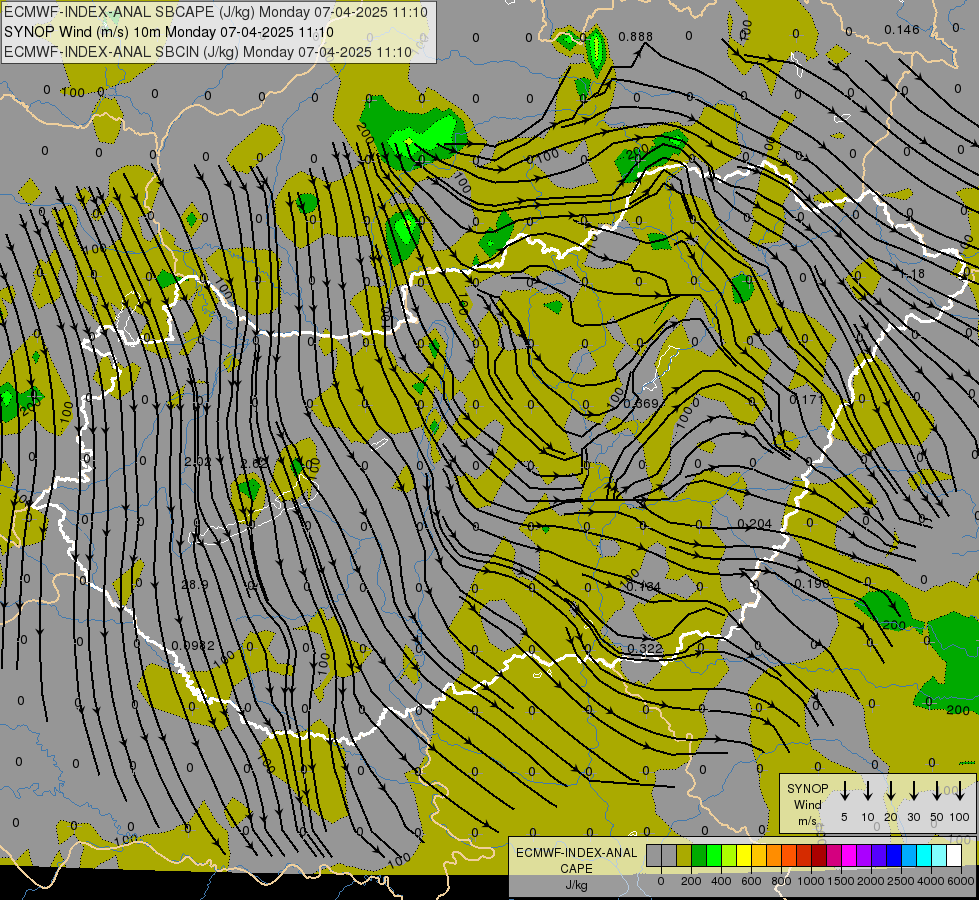Pick the dark red CAPE legend swatch

[x=819, y=855]
